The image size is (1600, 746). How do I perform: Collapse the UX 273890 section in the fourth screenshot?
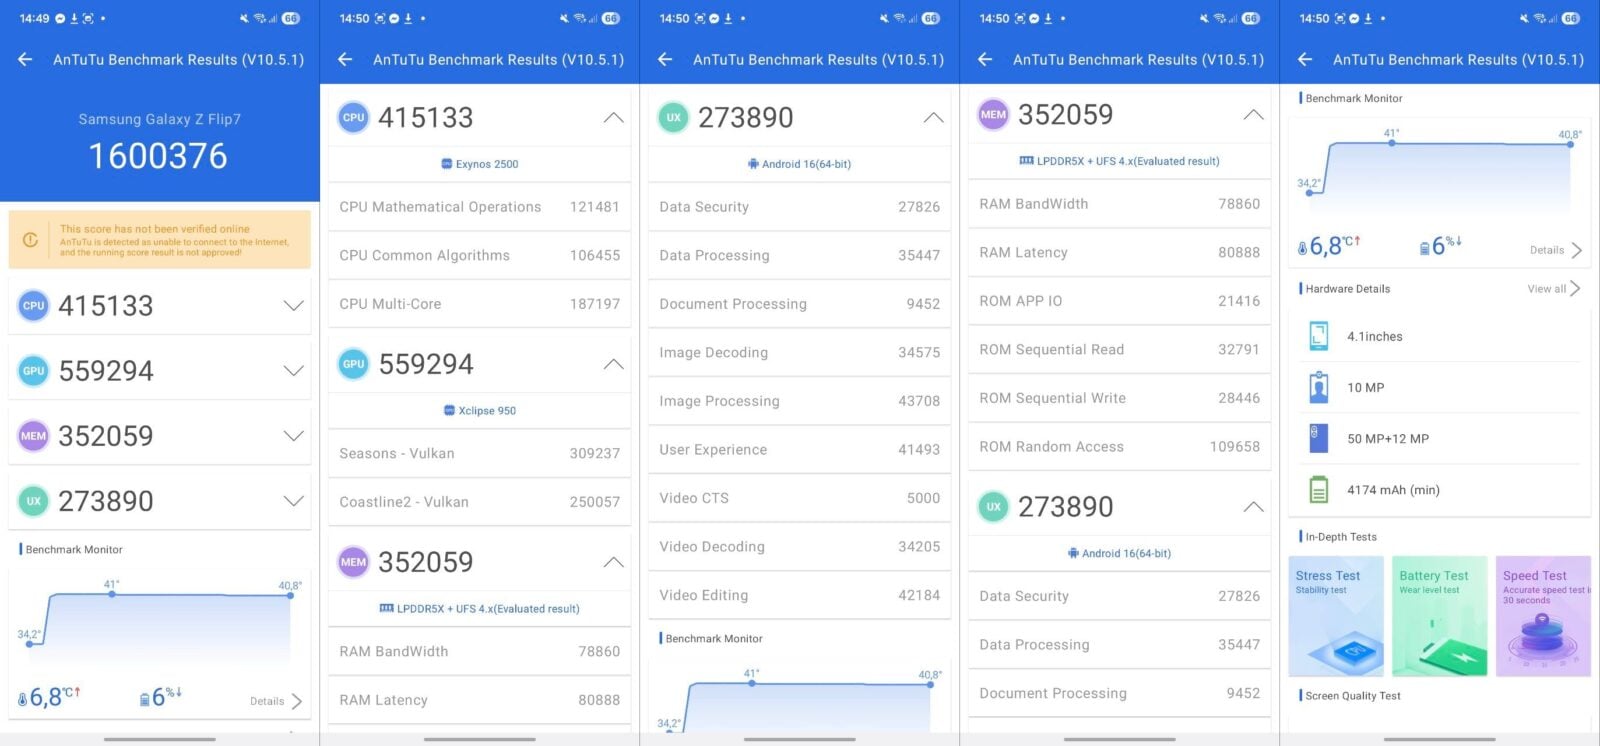[1253, 507]
